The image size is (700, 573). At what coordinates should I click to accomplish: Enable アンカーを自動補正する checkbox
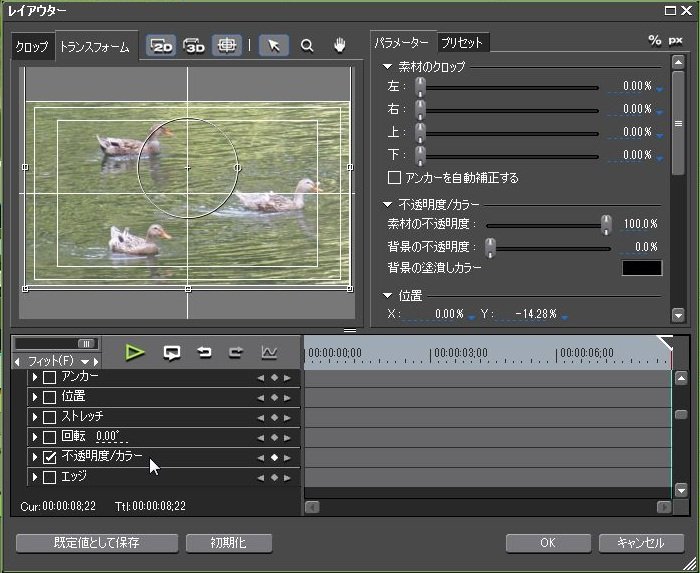pos(394,178)
